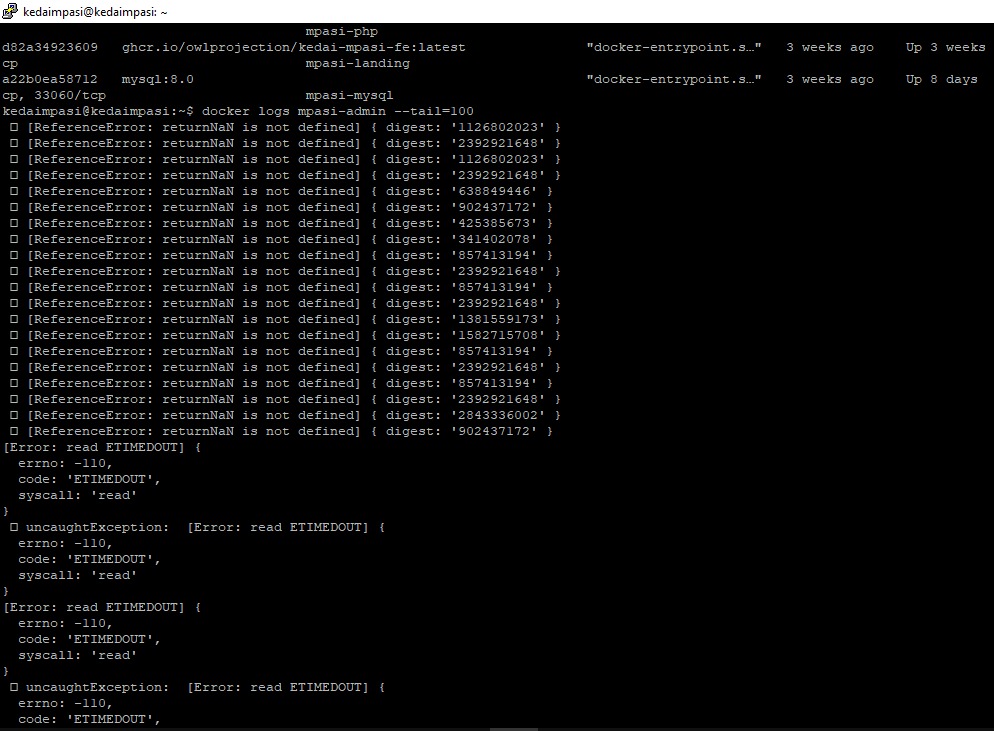Click the first uncaughtException error line
The height and width of the screenshot is (731, 994).
pos(200,527)
